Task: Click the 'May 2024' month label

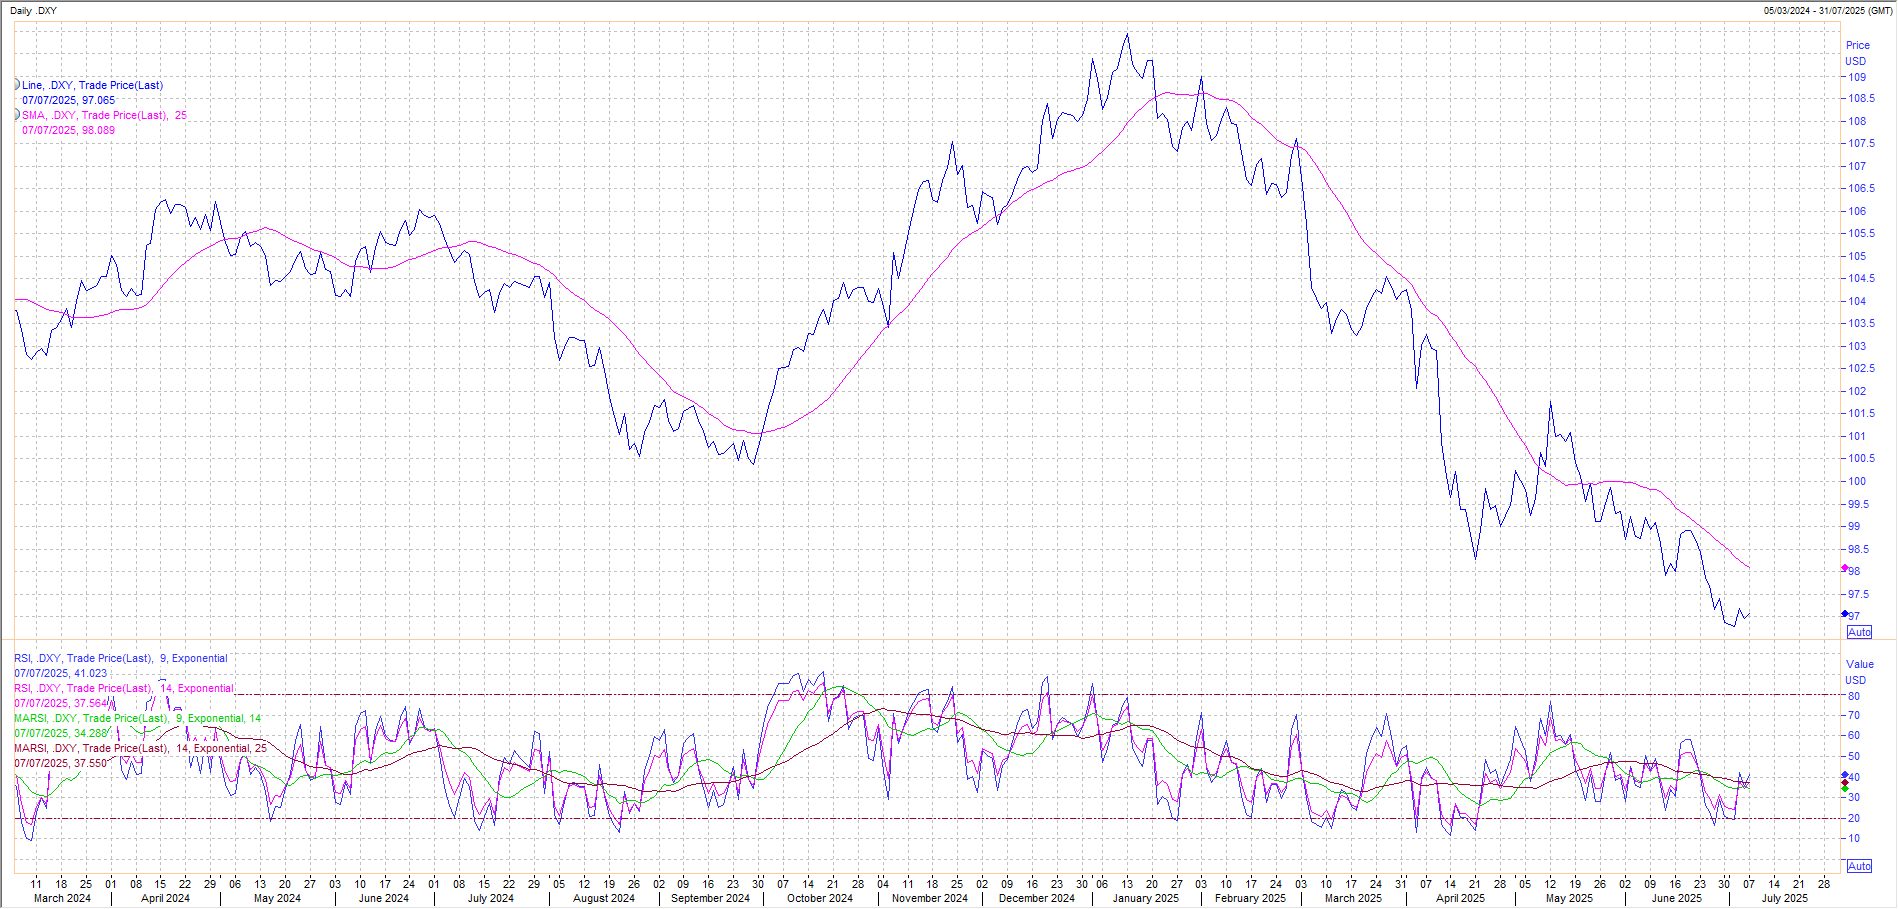Action: [277, 898]
